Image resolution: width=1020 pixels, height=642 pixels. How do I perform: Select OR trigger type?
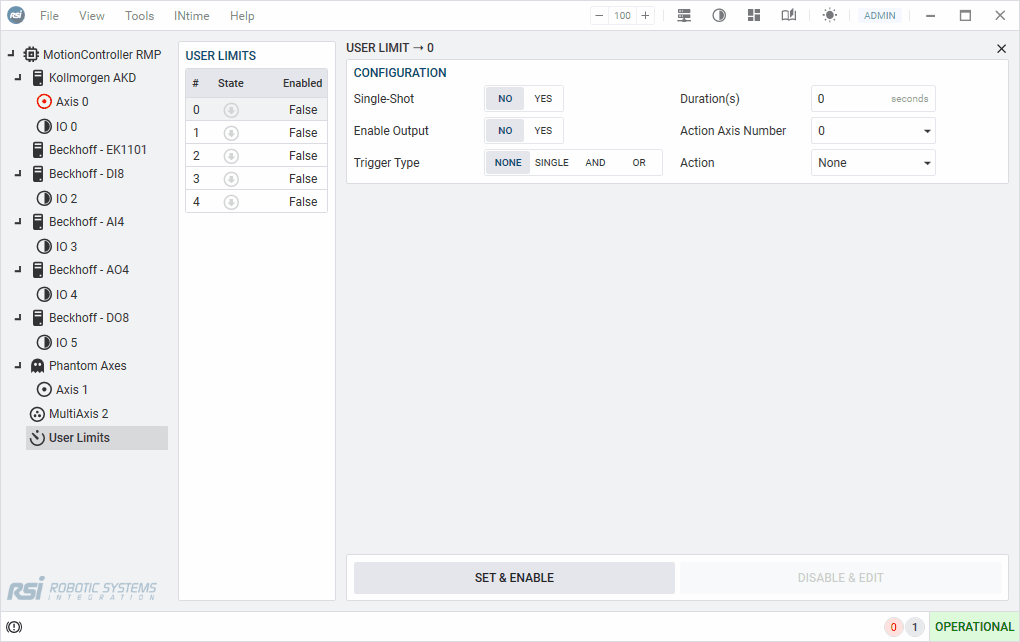[x=639, y=163]
